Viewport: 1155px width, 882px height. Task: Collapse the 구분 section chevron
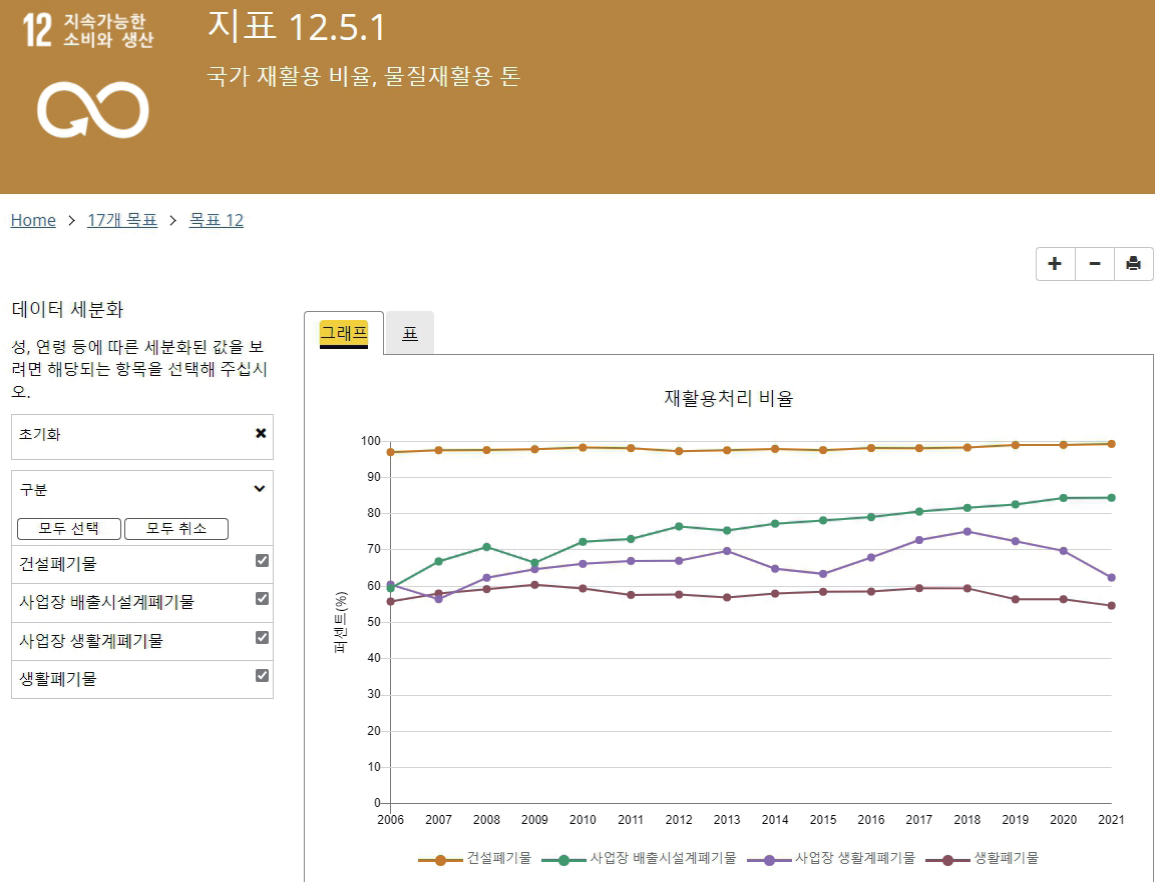[x=260, y=489]
